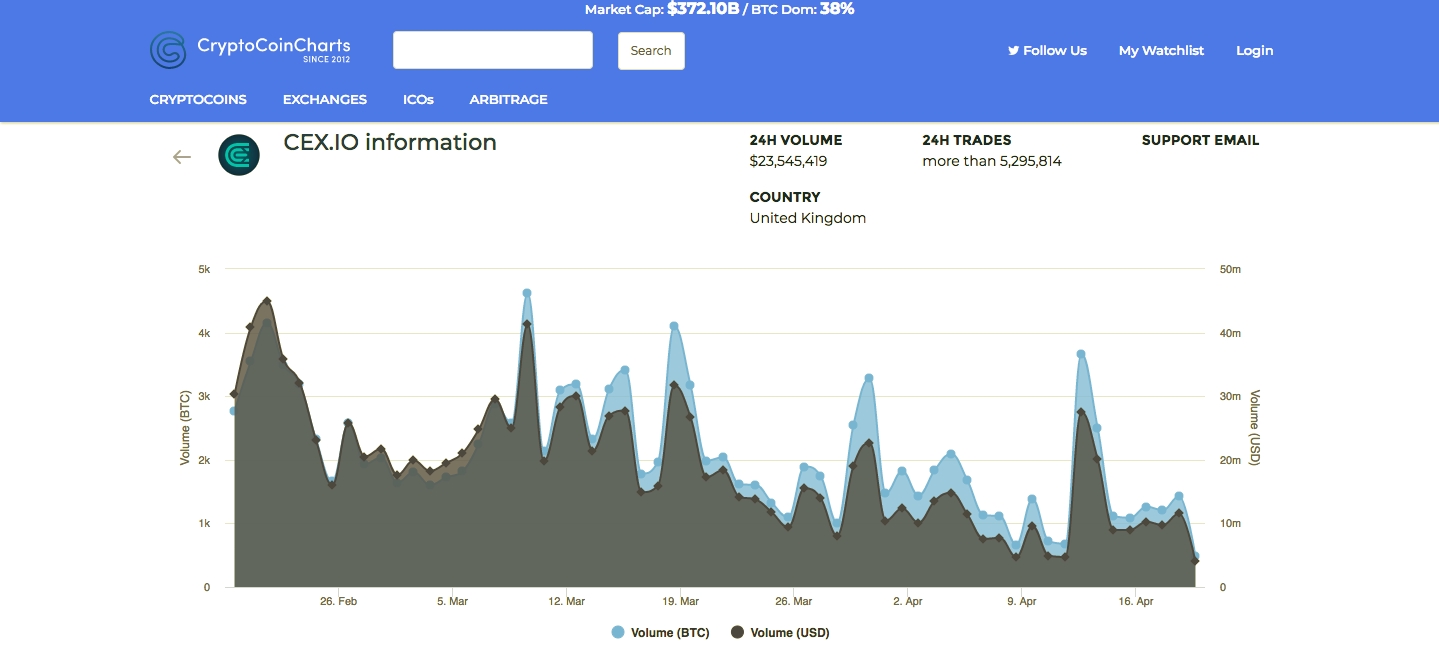Viewport: 1439px width, 659px height.
Task: Click the Volume (BTC) vertical axis title
Action: (185, 428)
